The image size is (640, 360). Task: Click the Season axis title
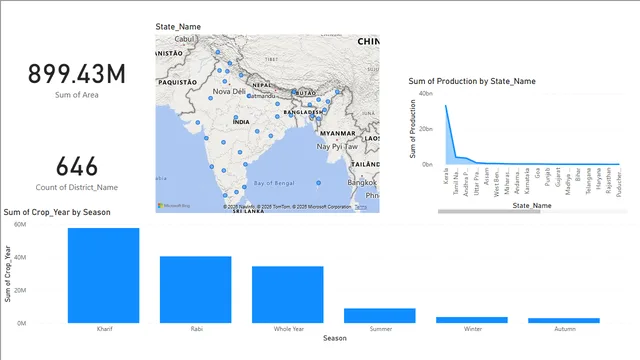pyautogui.click(x=335, y=338)
